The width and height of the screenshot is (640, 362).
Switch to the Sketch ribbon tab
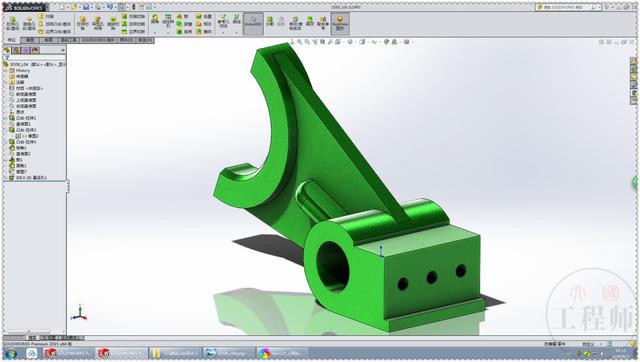[30, 40]
